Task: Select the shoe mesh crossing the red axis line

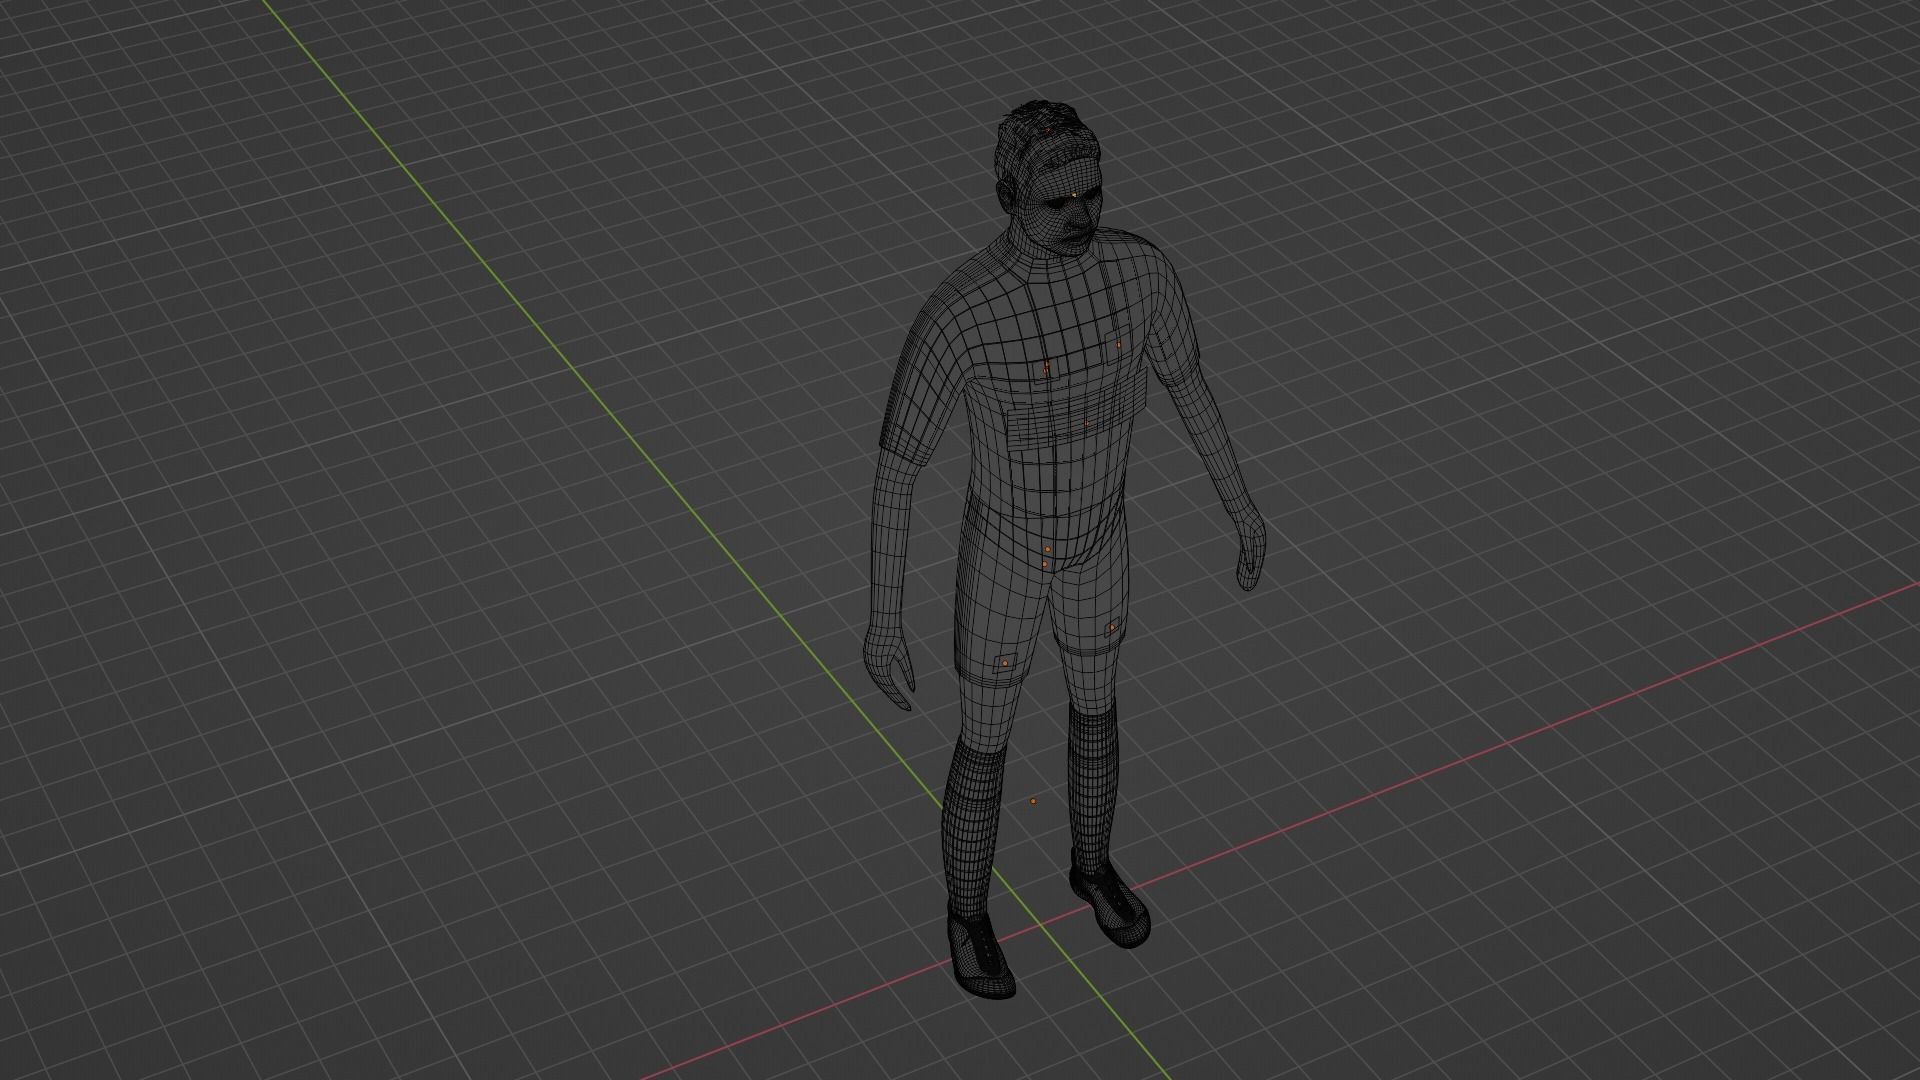Action: pos(1110,900)
